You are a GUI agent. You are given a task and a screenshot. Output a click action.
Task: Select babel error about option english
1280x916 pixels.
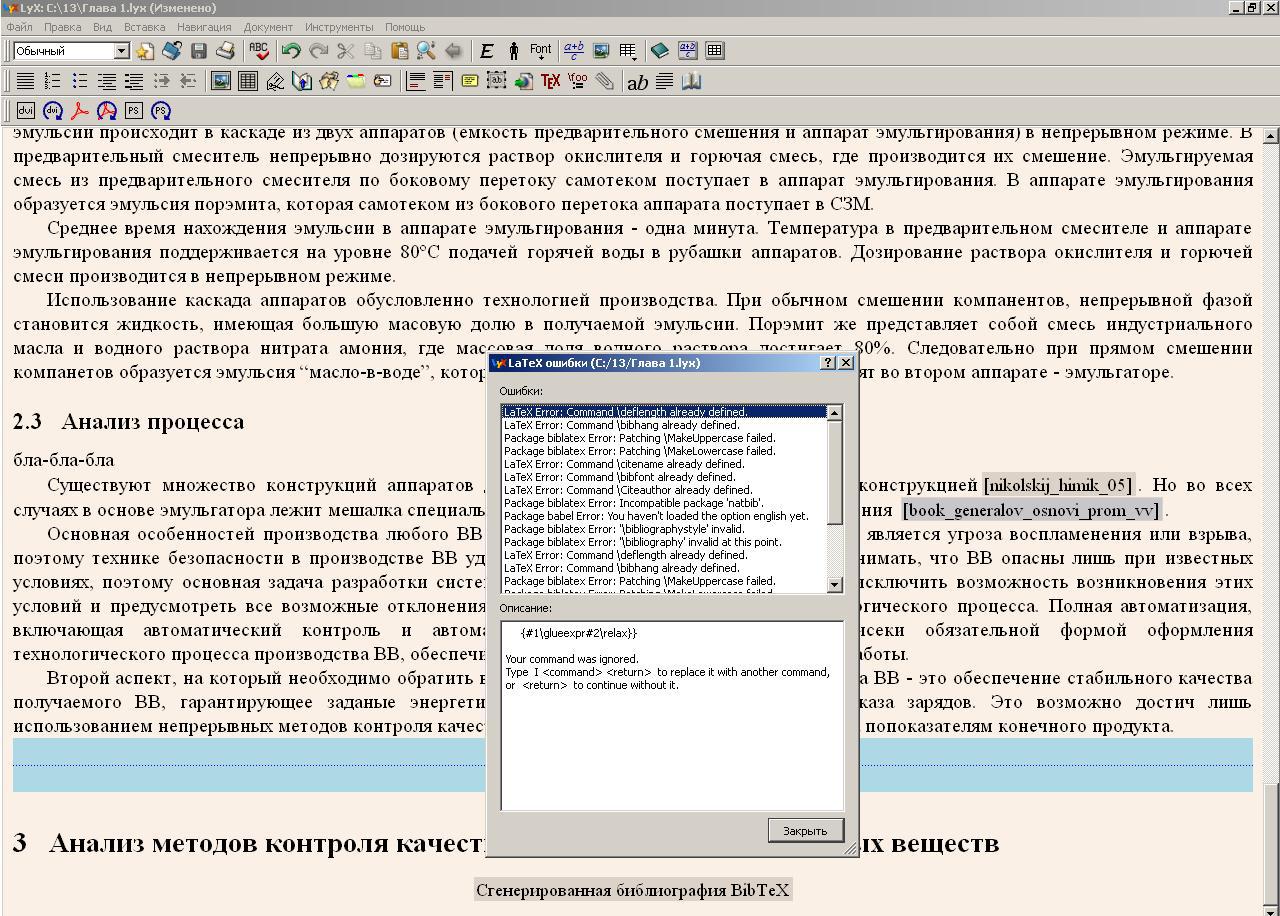(x=664, y=516)
